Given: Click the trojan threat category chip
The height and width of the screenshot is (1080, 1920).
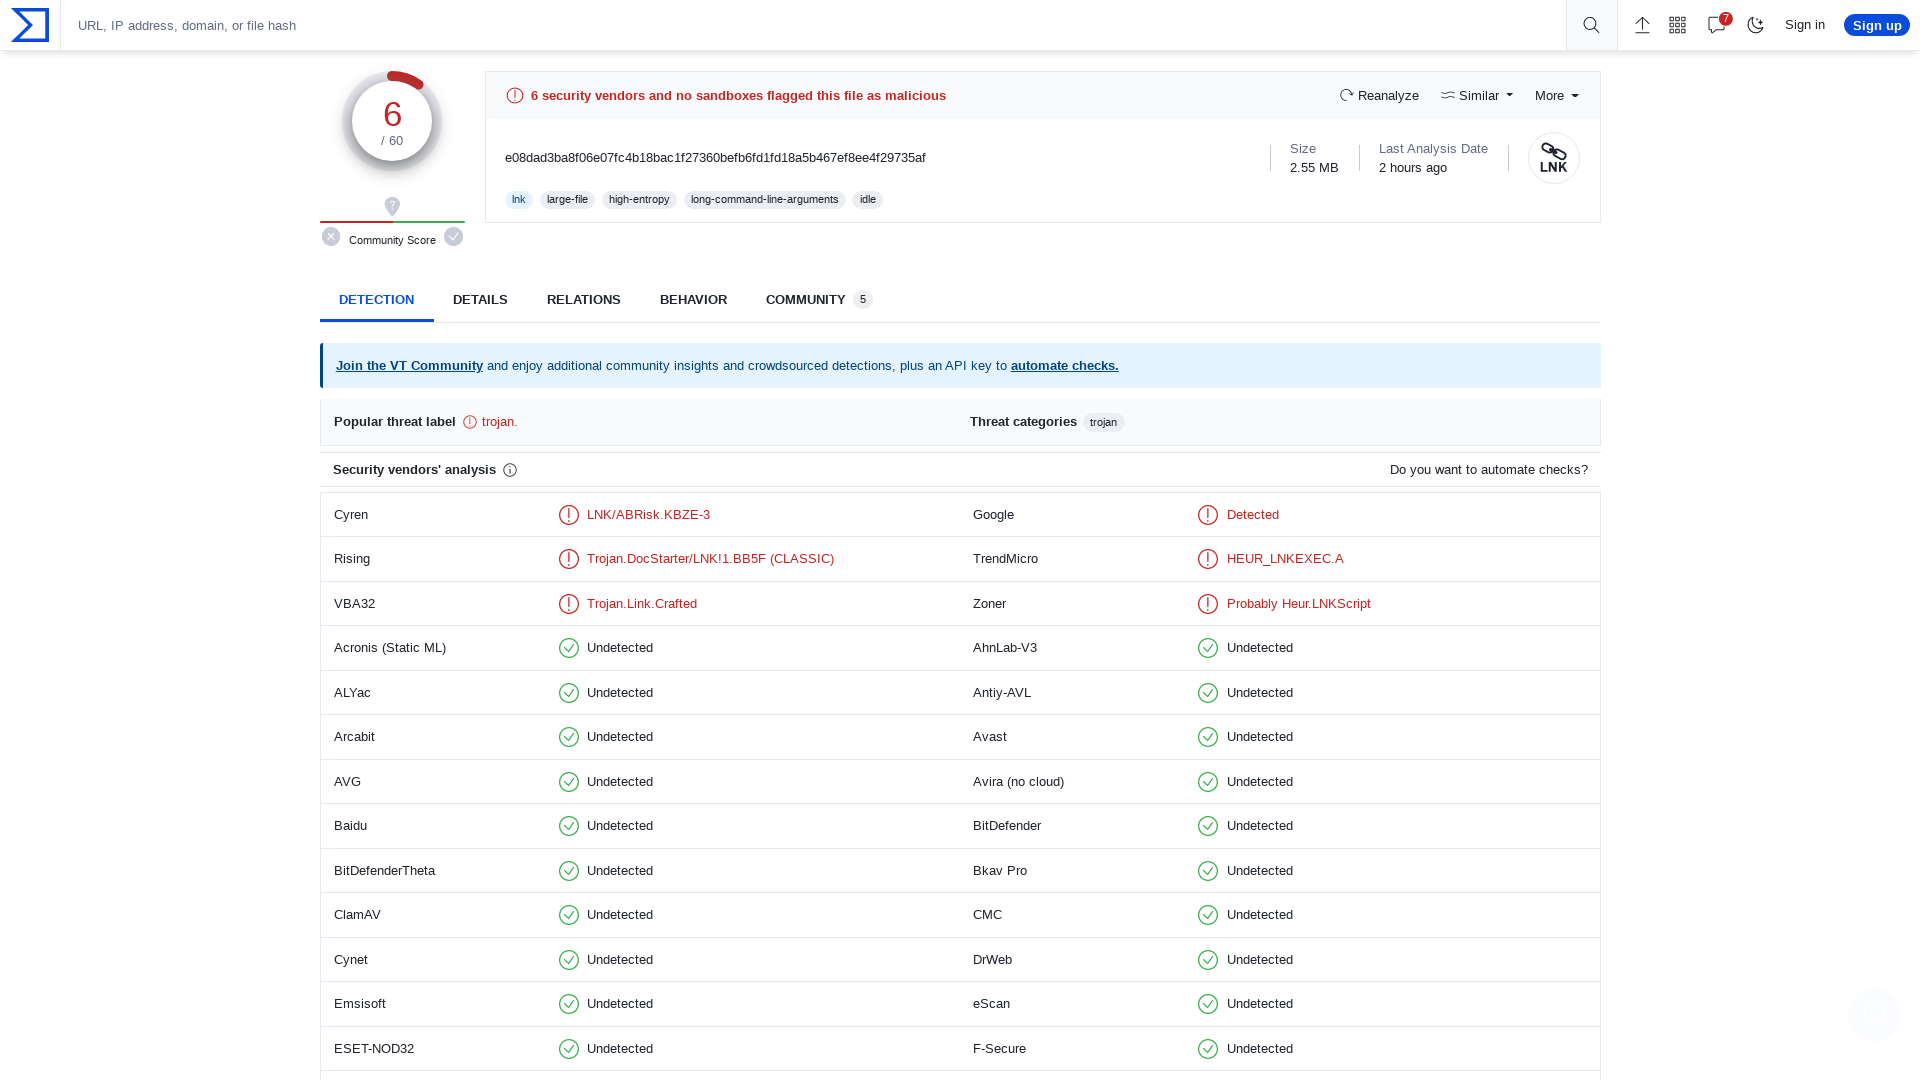Looking at the screenshot, I should [1104, 423].
